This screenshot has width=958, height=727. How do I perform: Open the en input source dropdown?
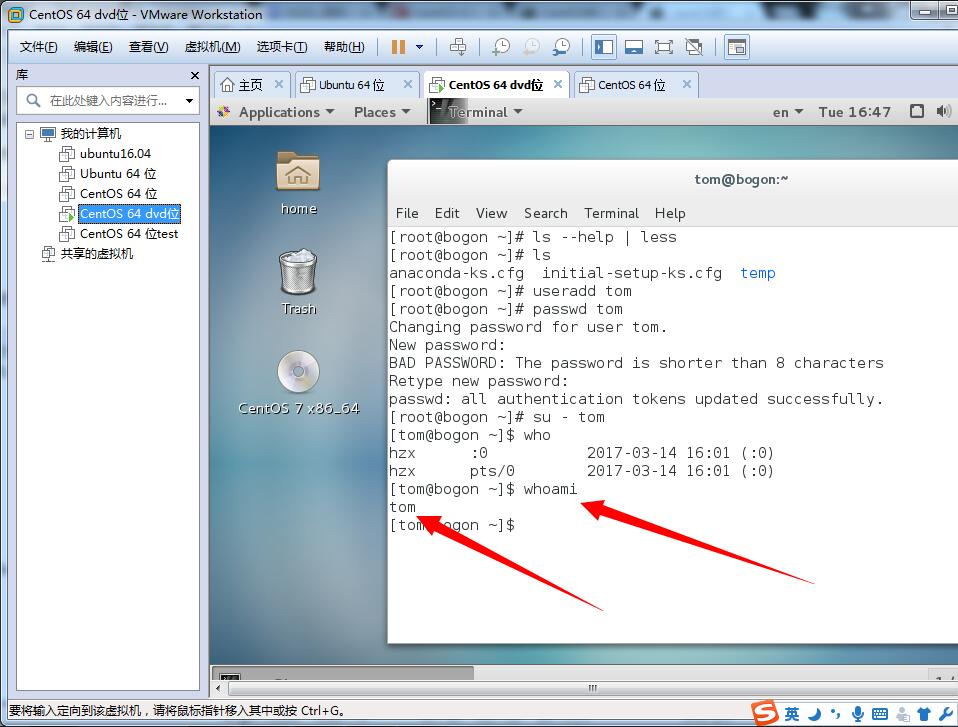coord(788,112)
